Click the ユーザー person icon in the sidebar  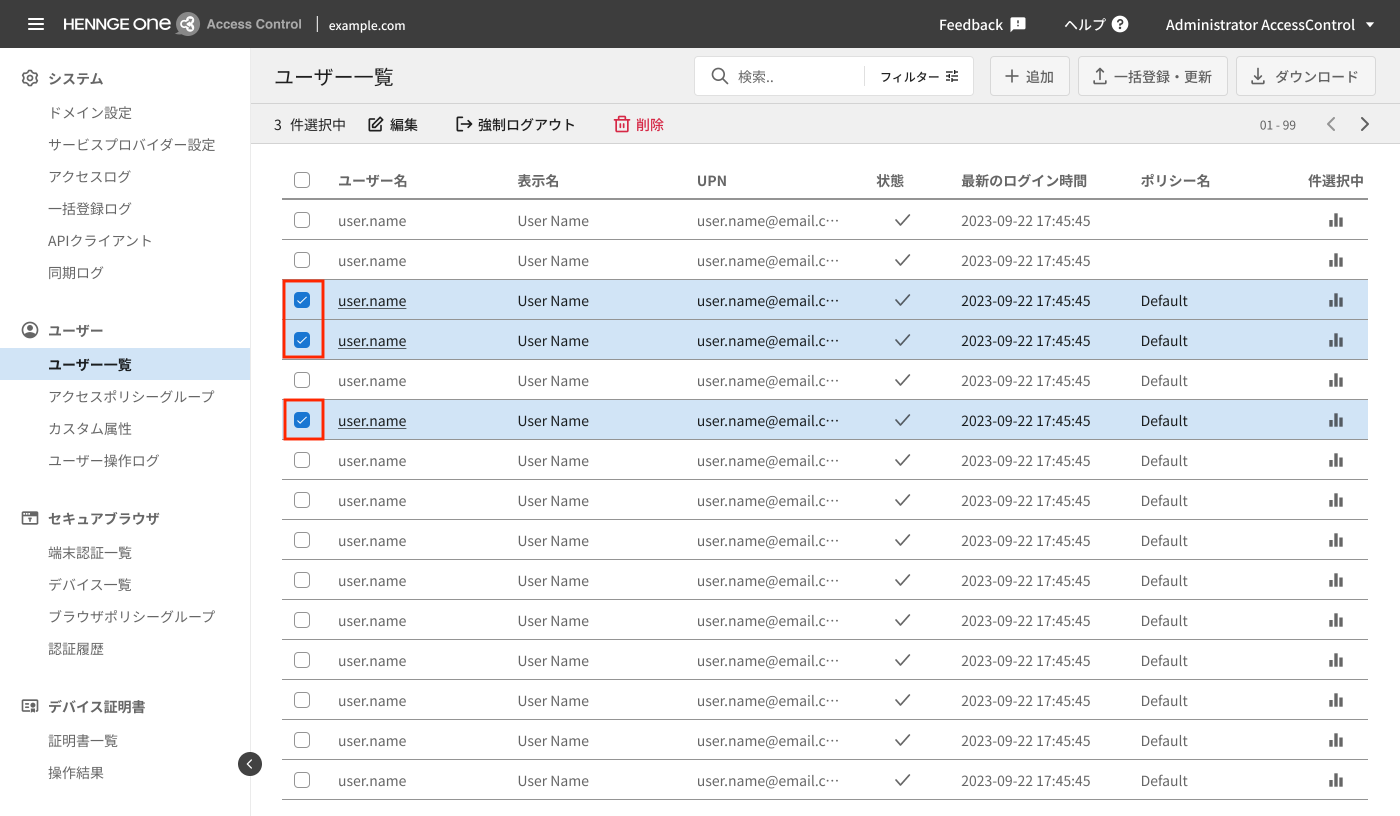pyautogui.click(x=30, y=330)
